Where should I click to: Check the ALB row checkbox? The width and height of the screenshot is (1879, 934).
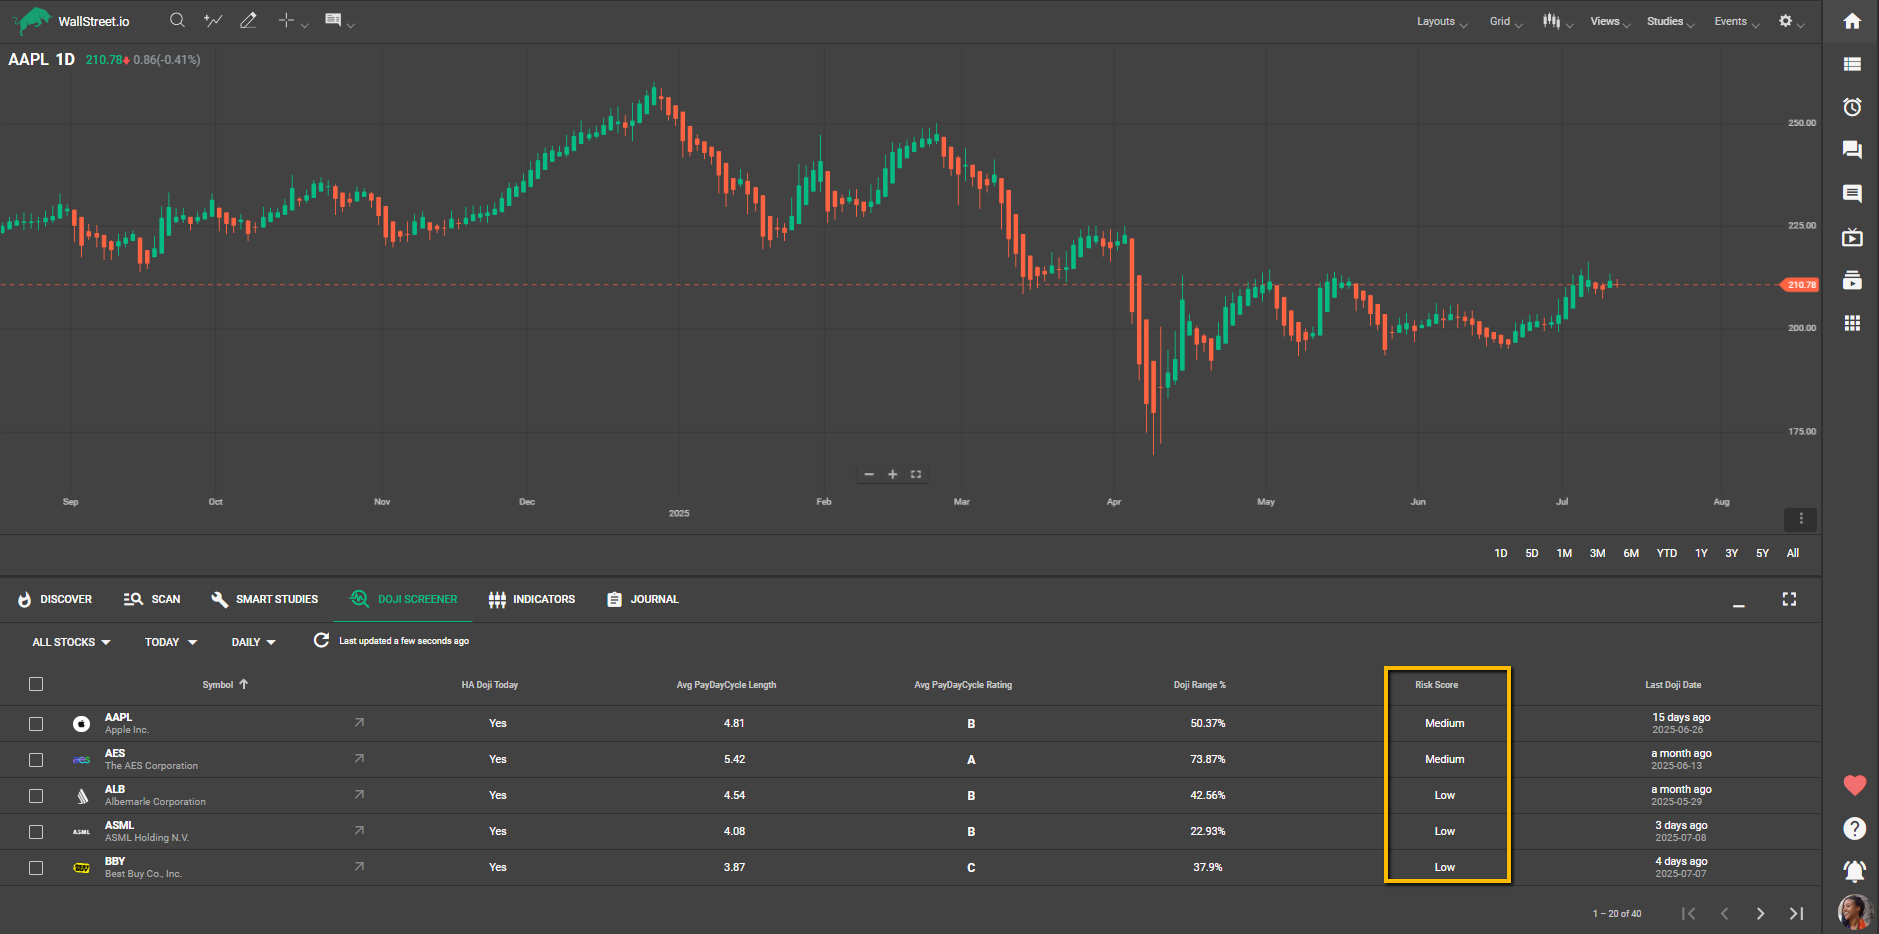pyautogui.click(x=36, y=796)
